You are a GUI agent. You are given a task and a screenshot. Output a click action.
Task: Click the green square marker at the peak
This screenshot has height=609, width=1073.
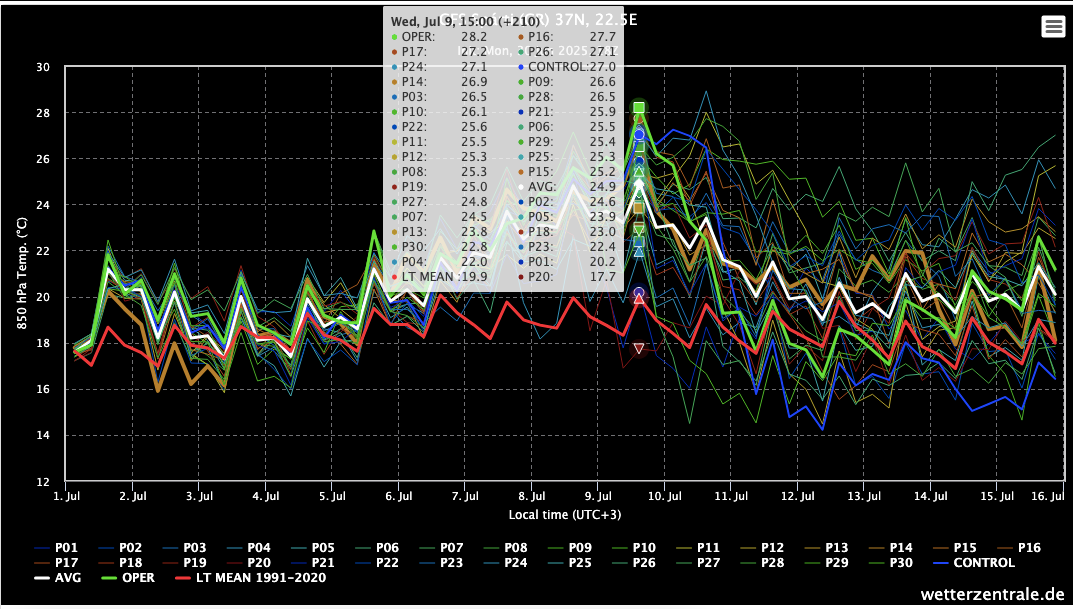click(x=637, y=105)
